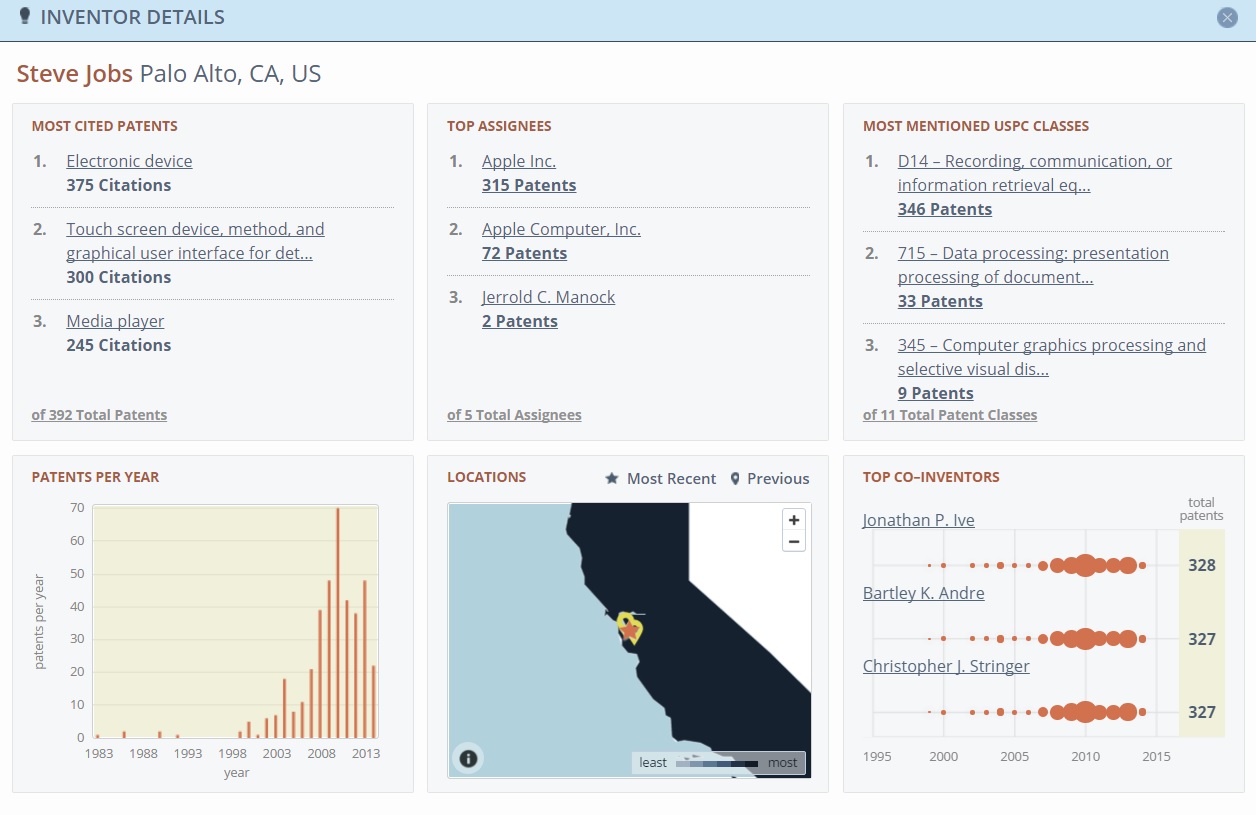The width and height of the screenshot is (1256, 815).
Task: Click the Patents Per Year heading
Action: pyautogui.click(x=95, y=477)
